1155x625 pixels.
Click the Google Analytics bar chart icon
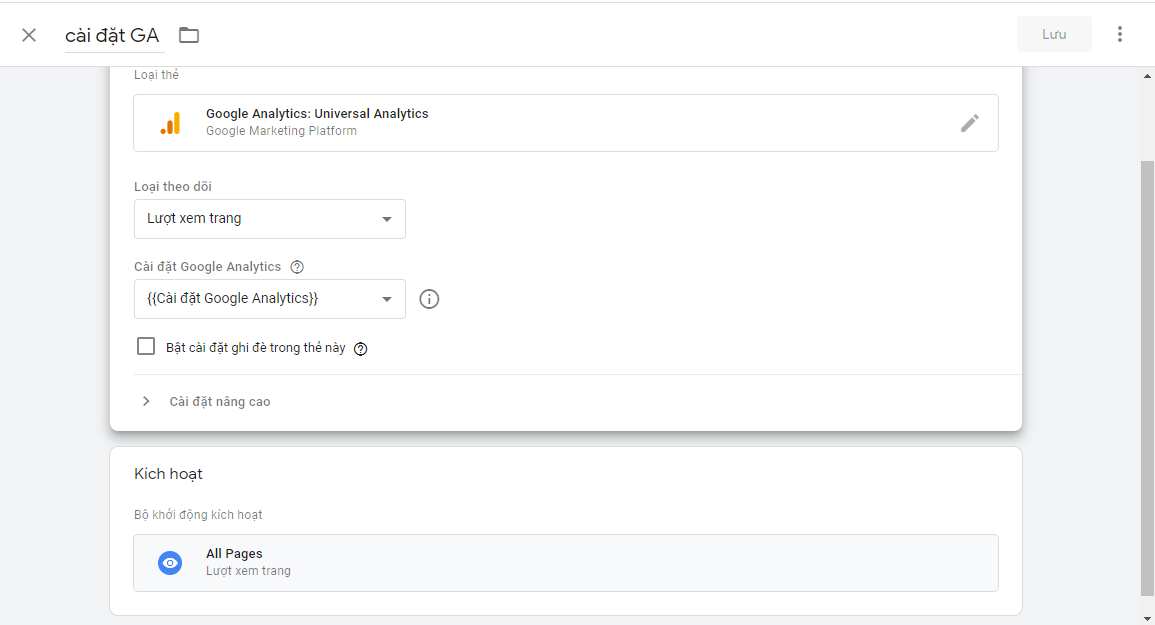pos(170,123)
